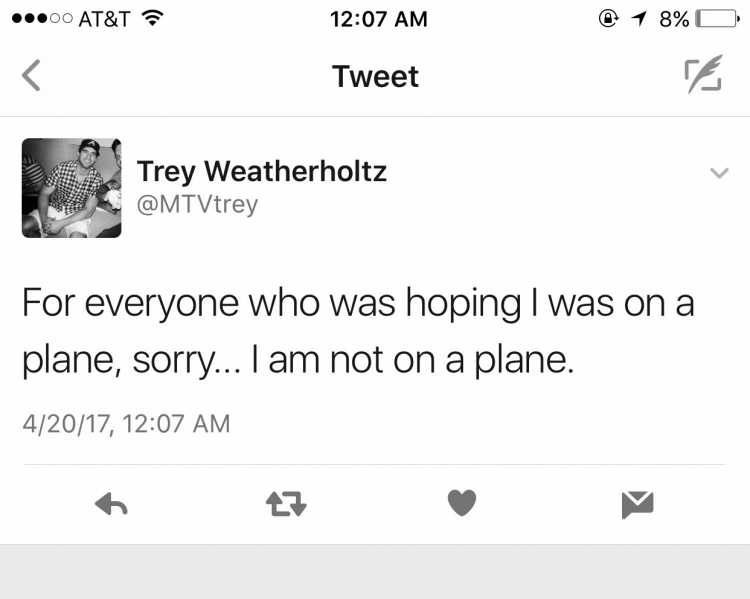Tap the 8% battery percentage

(674, 19)
